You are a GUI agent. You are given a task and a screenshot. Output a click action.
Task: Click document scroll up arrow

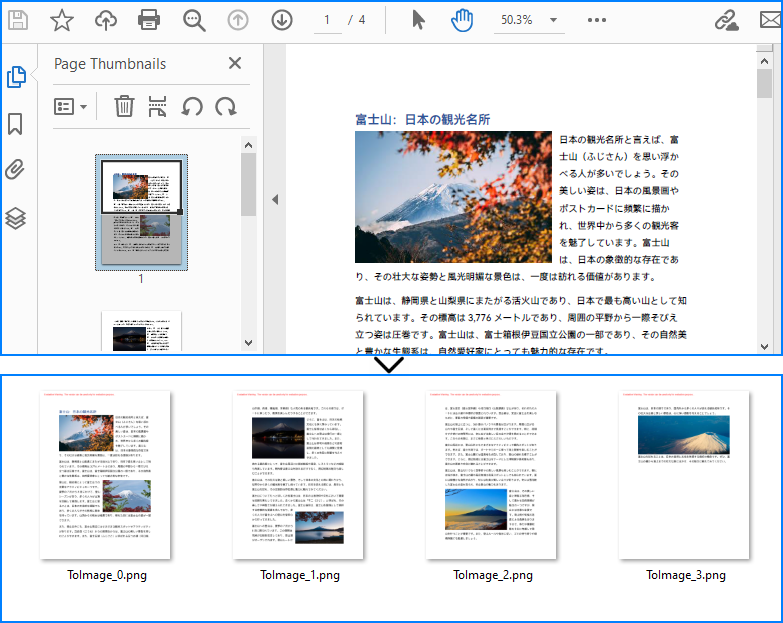pyautogui.click(x=765, y=61)
